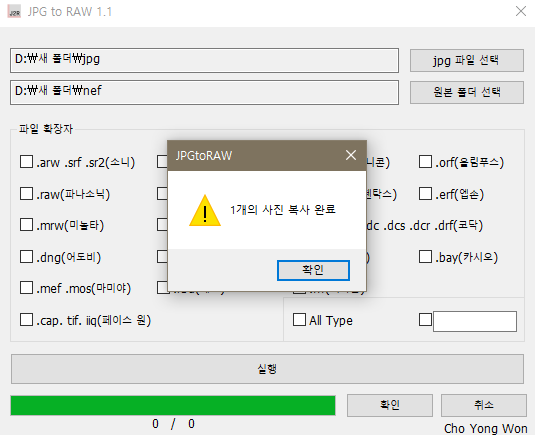Click the bottom 확인 button beside 취소

(390, 405)
